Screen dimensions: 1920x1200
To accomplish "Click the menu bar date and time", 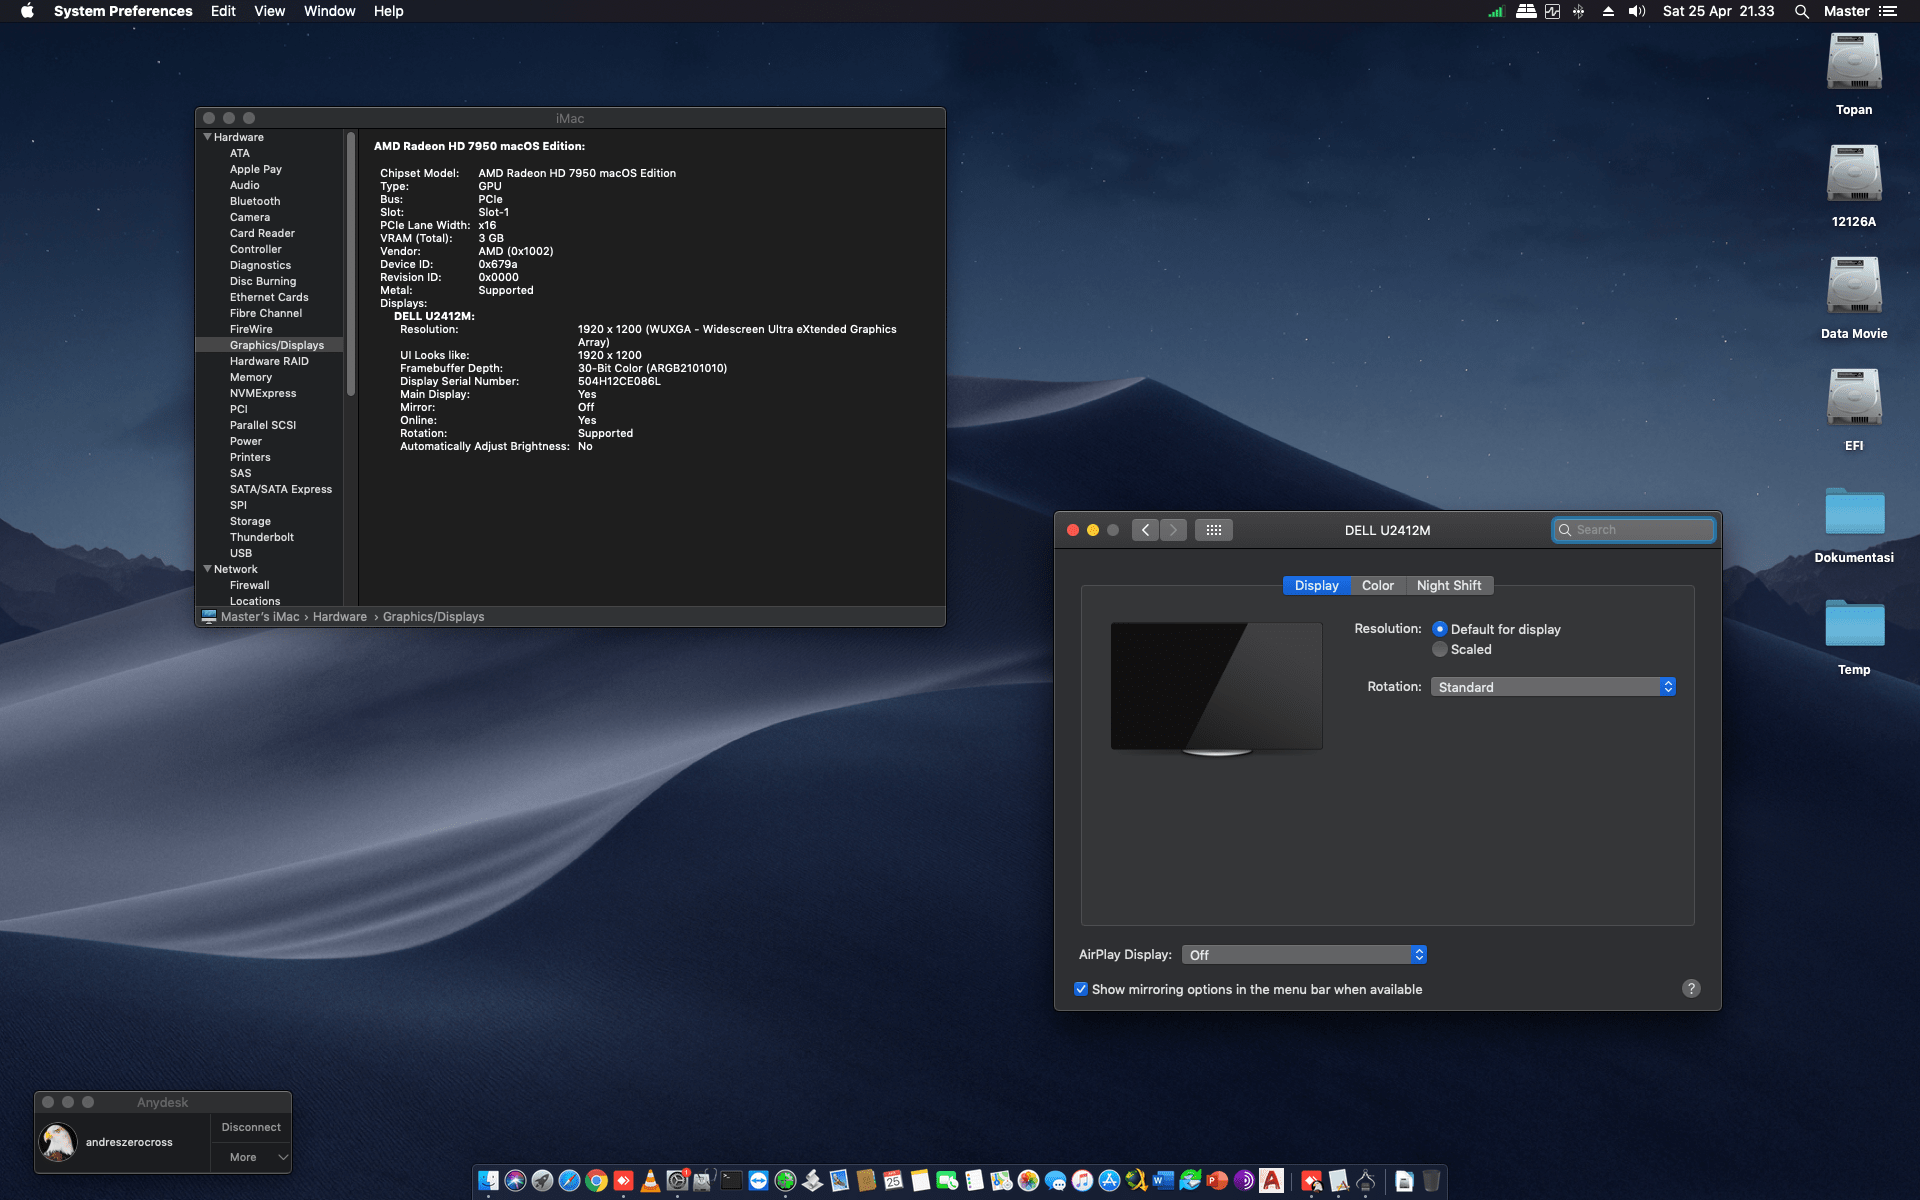I will pyautogui.click(x=1718, y=11).
